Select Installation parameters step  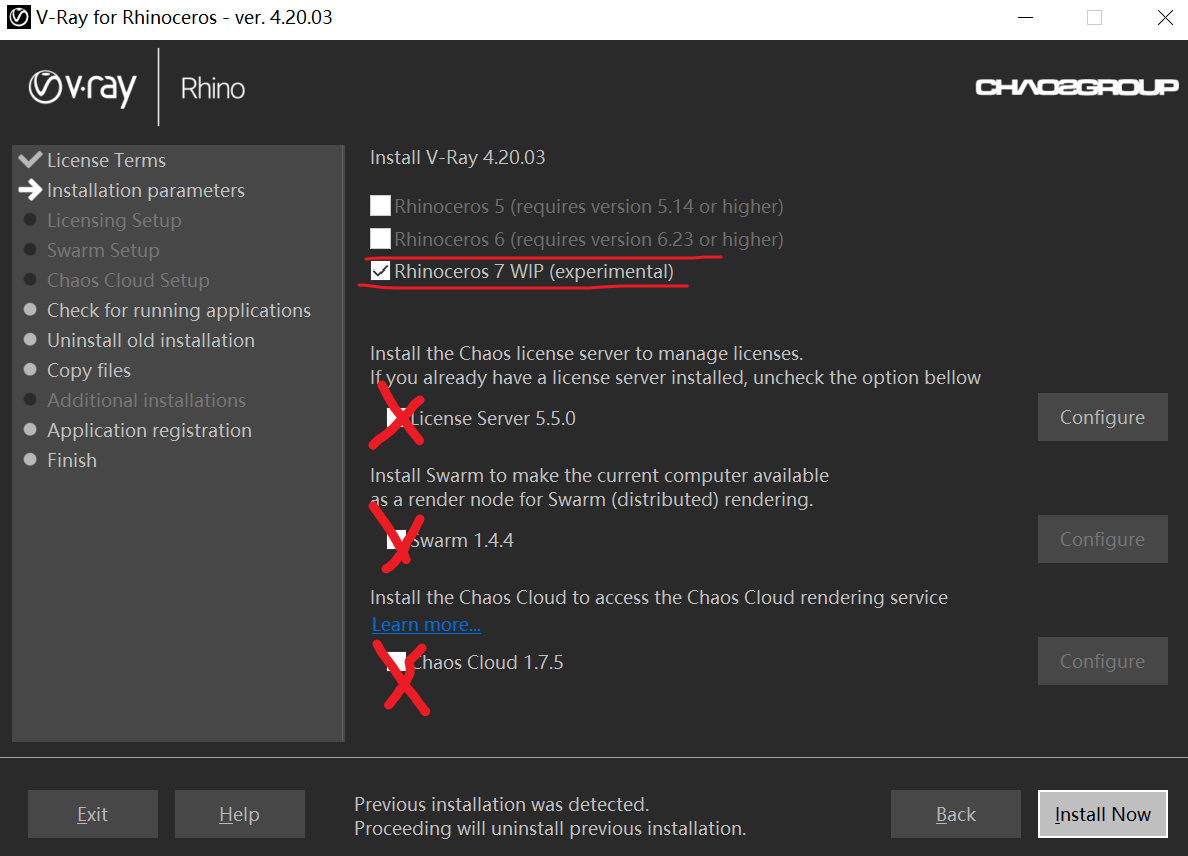(145, 190)
